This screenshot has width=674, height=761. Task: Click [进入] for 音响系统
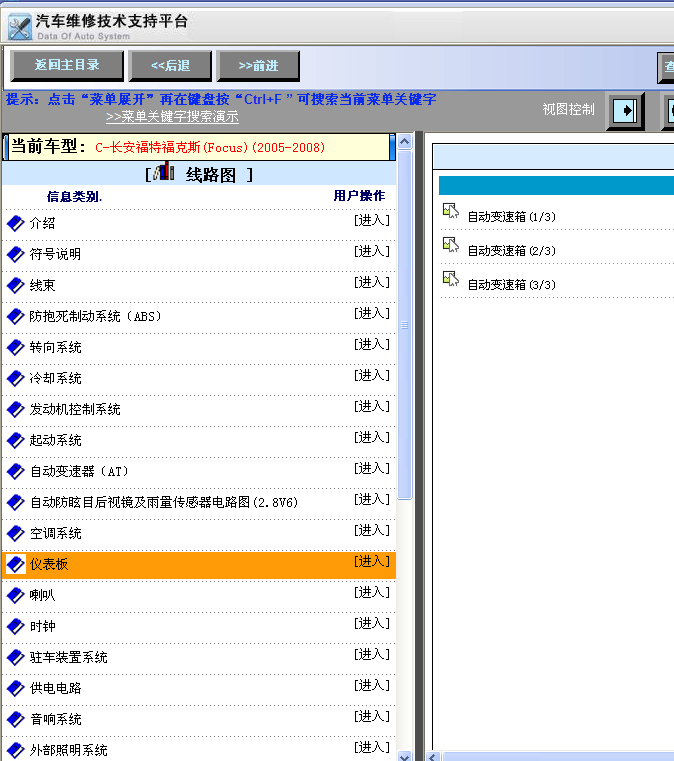coord(372,717)
